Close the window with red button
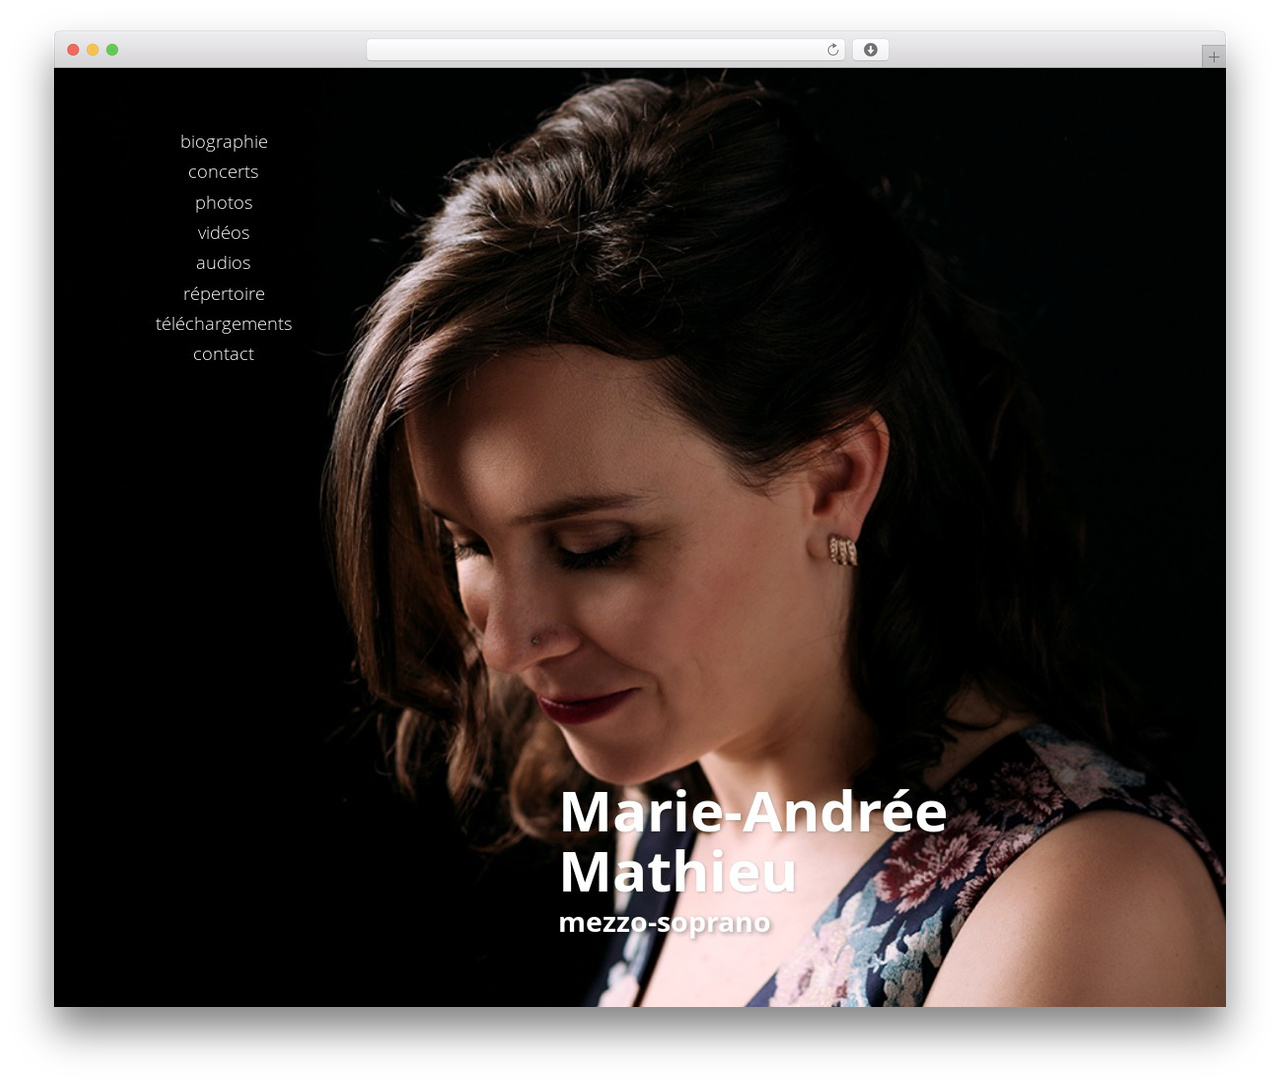Screen dimensions: 1280x1084 (x=73, y=50)
